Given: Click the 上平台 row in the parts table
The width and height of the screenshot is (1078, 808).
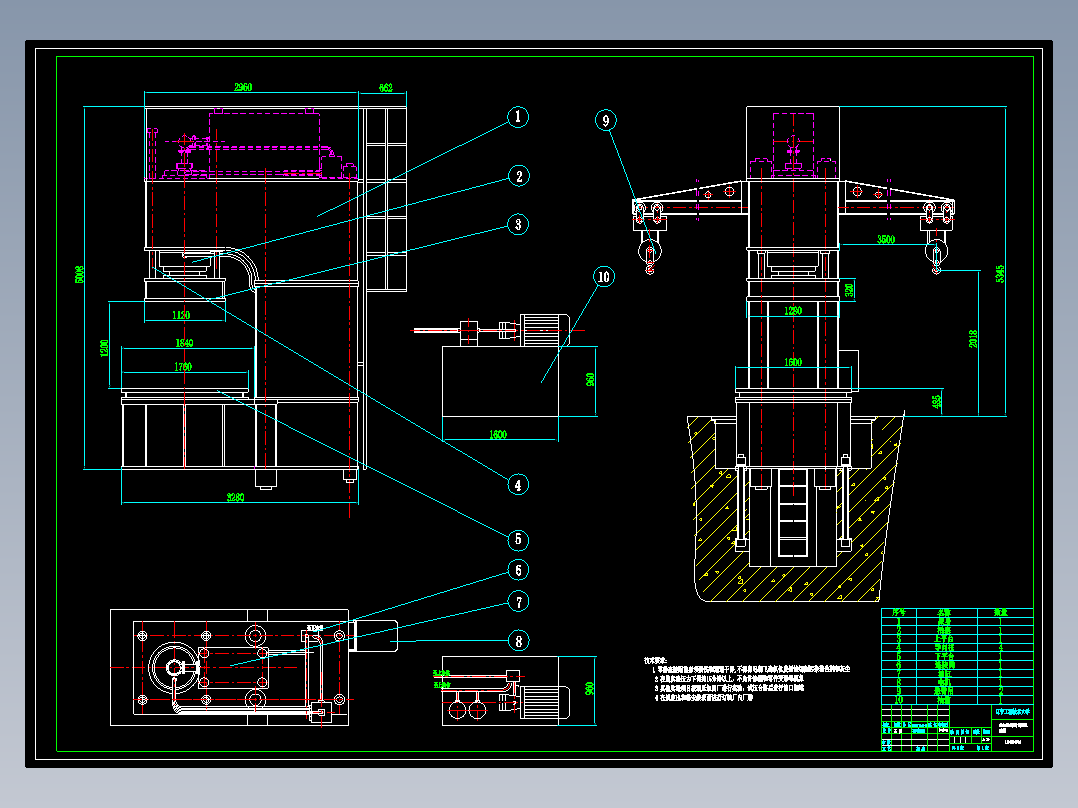Looking at the screenshot, I should tap(957, 639).
